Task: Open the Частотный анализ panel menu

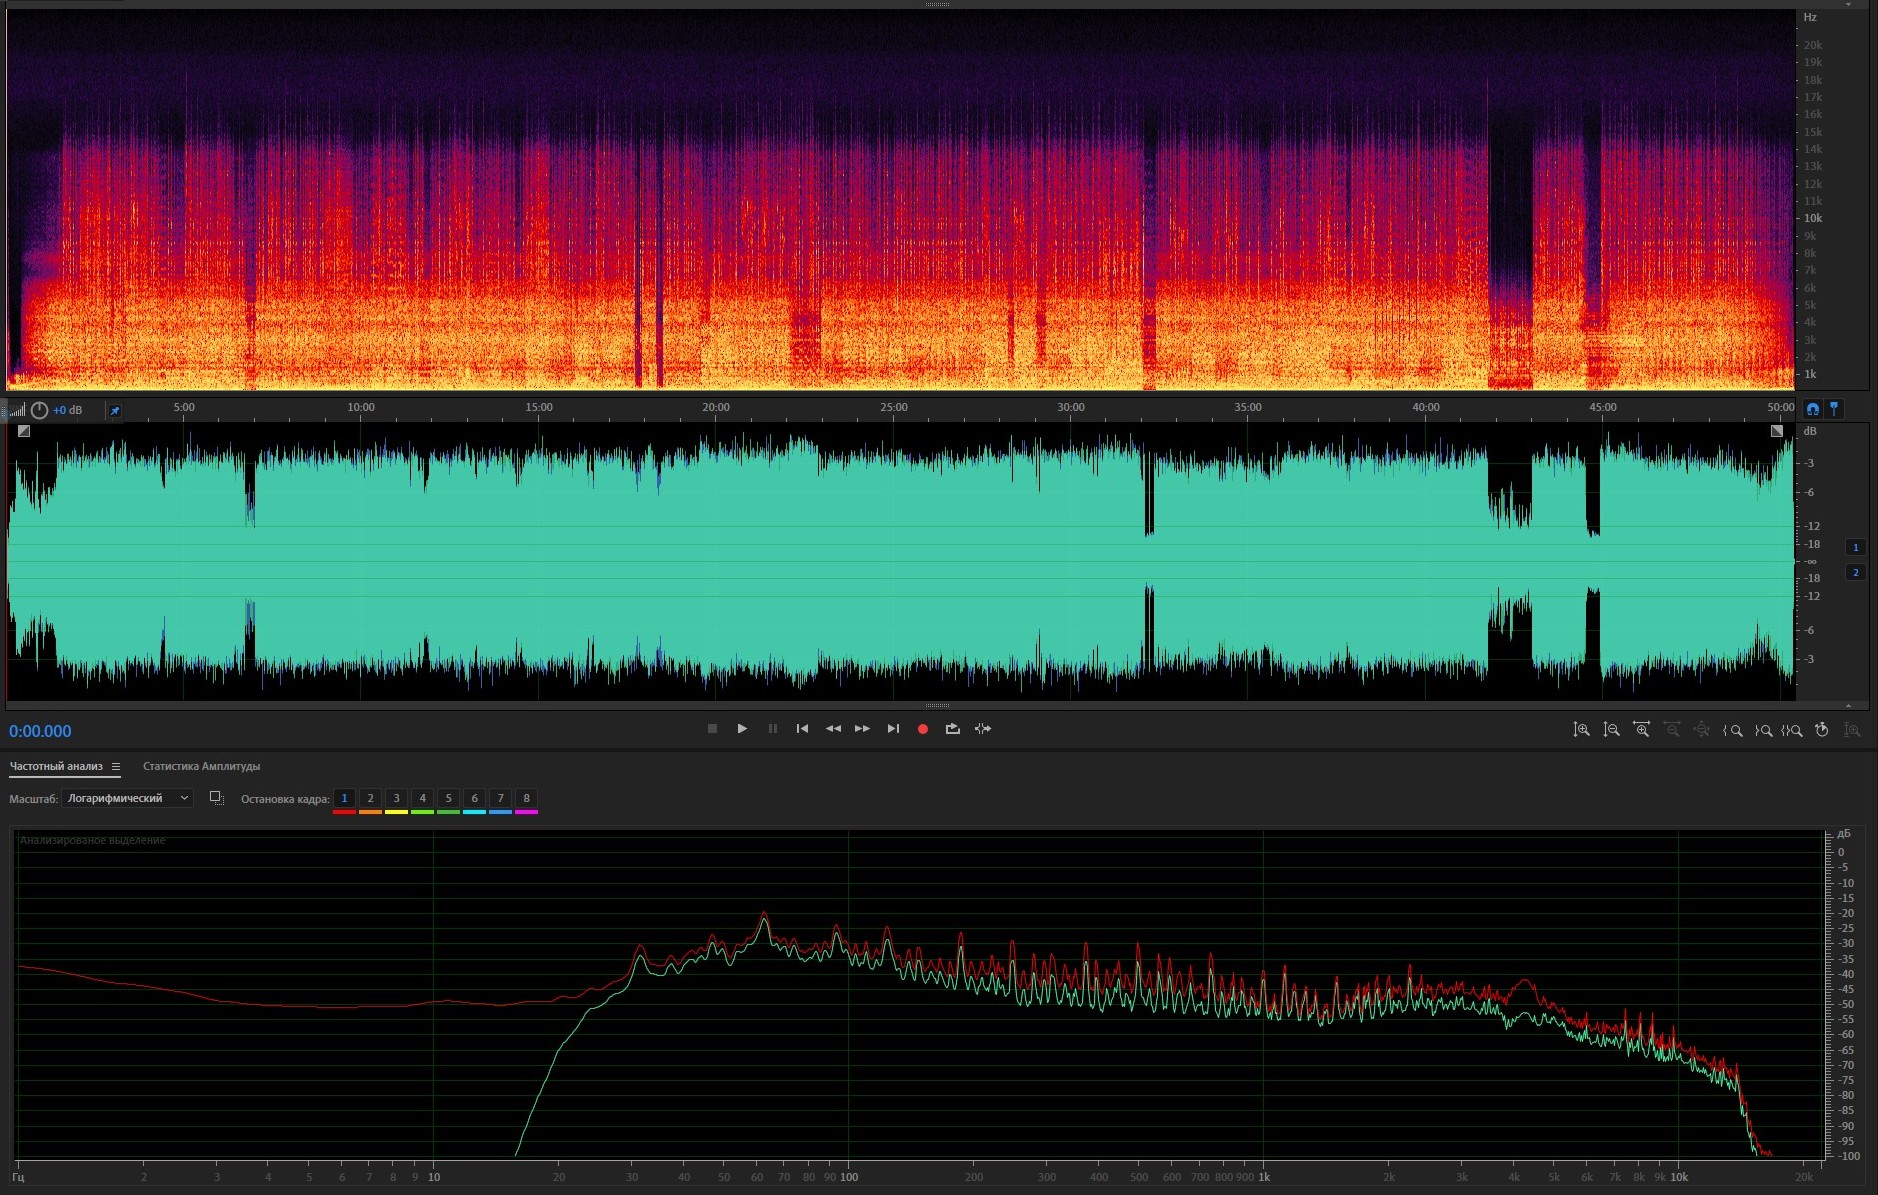Action: pos(116,767)
